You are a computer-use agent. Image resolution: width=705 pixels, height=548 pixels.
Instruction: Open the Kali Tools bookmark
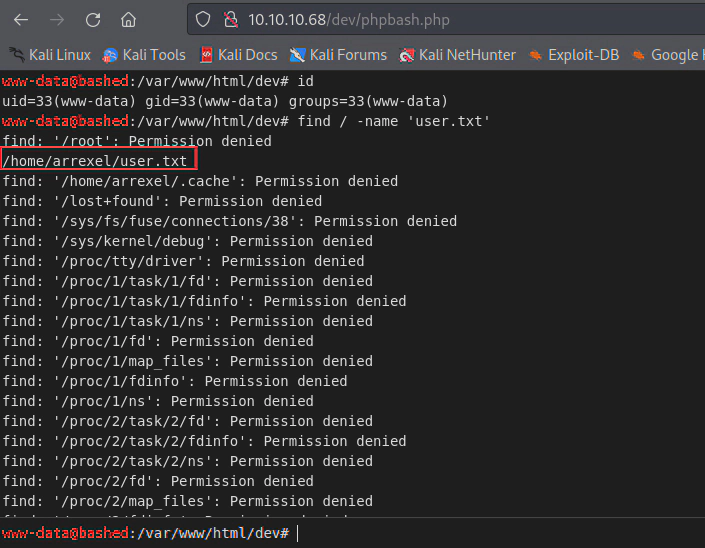[x=144, y=55]
